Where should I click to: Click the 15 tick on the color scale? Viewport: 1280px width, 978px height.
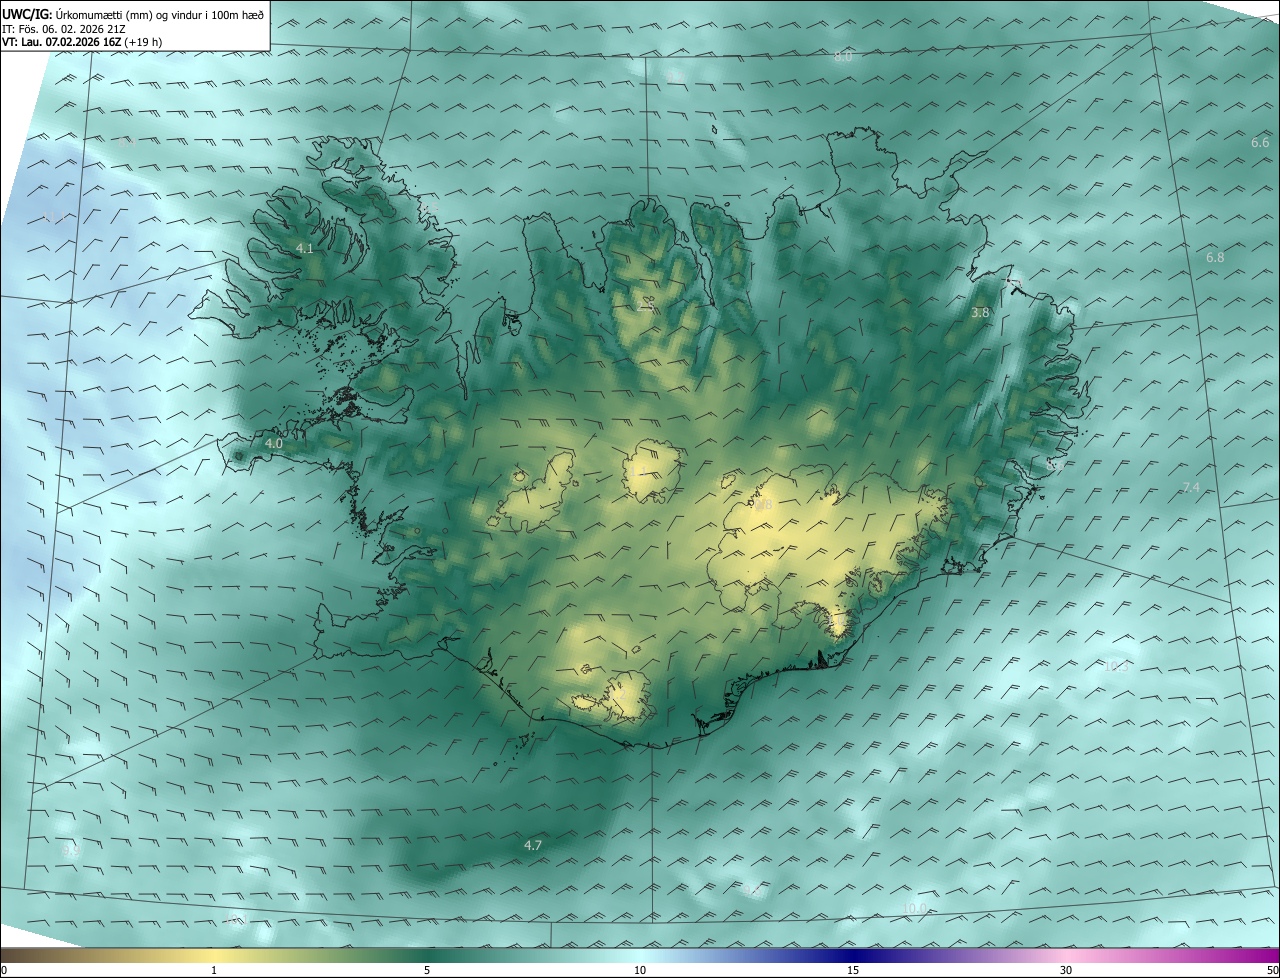pos(853,971)
